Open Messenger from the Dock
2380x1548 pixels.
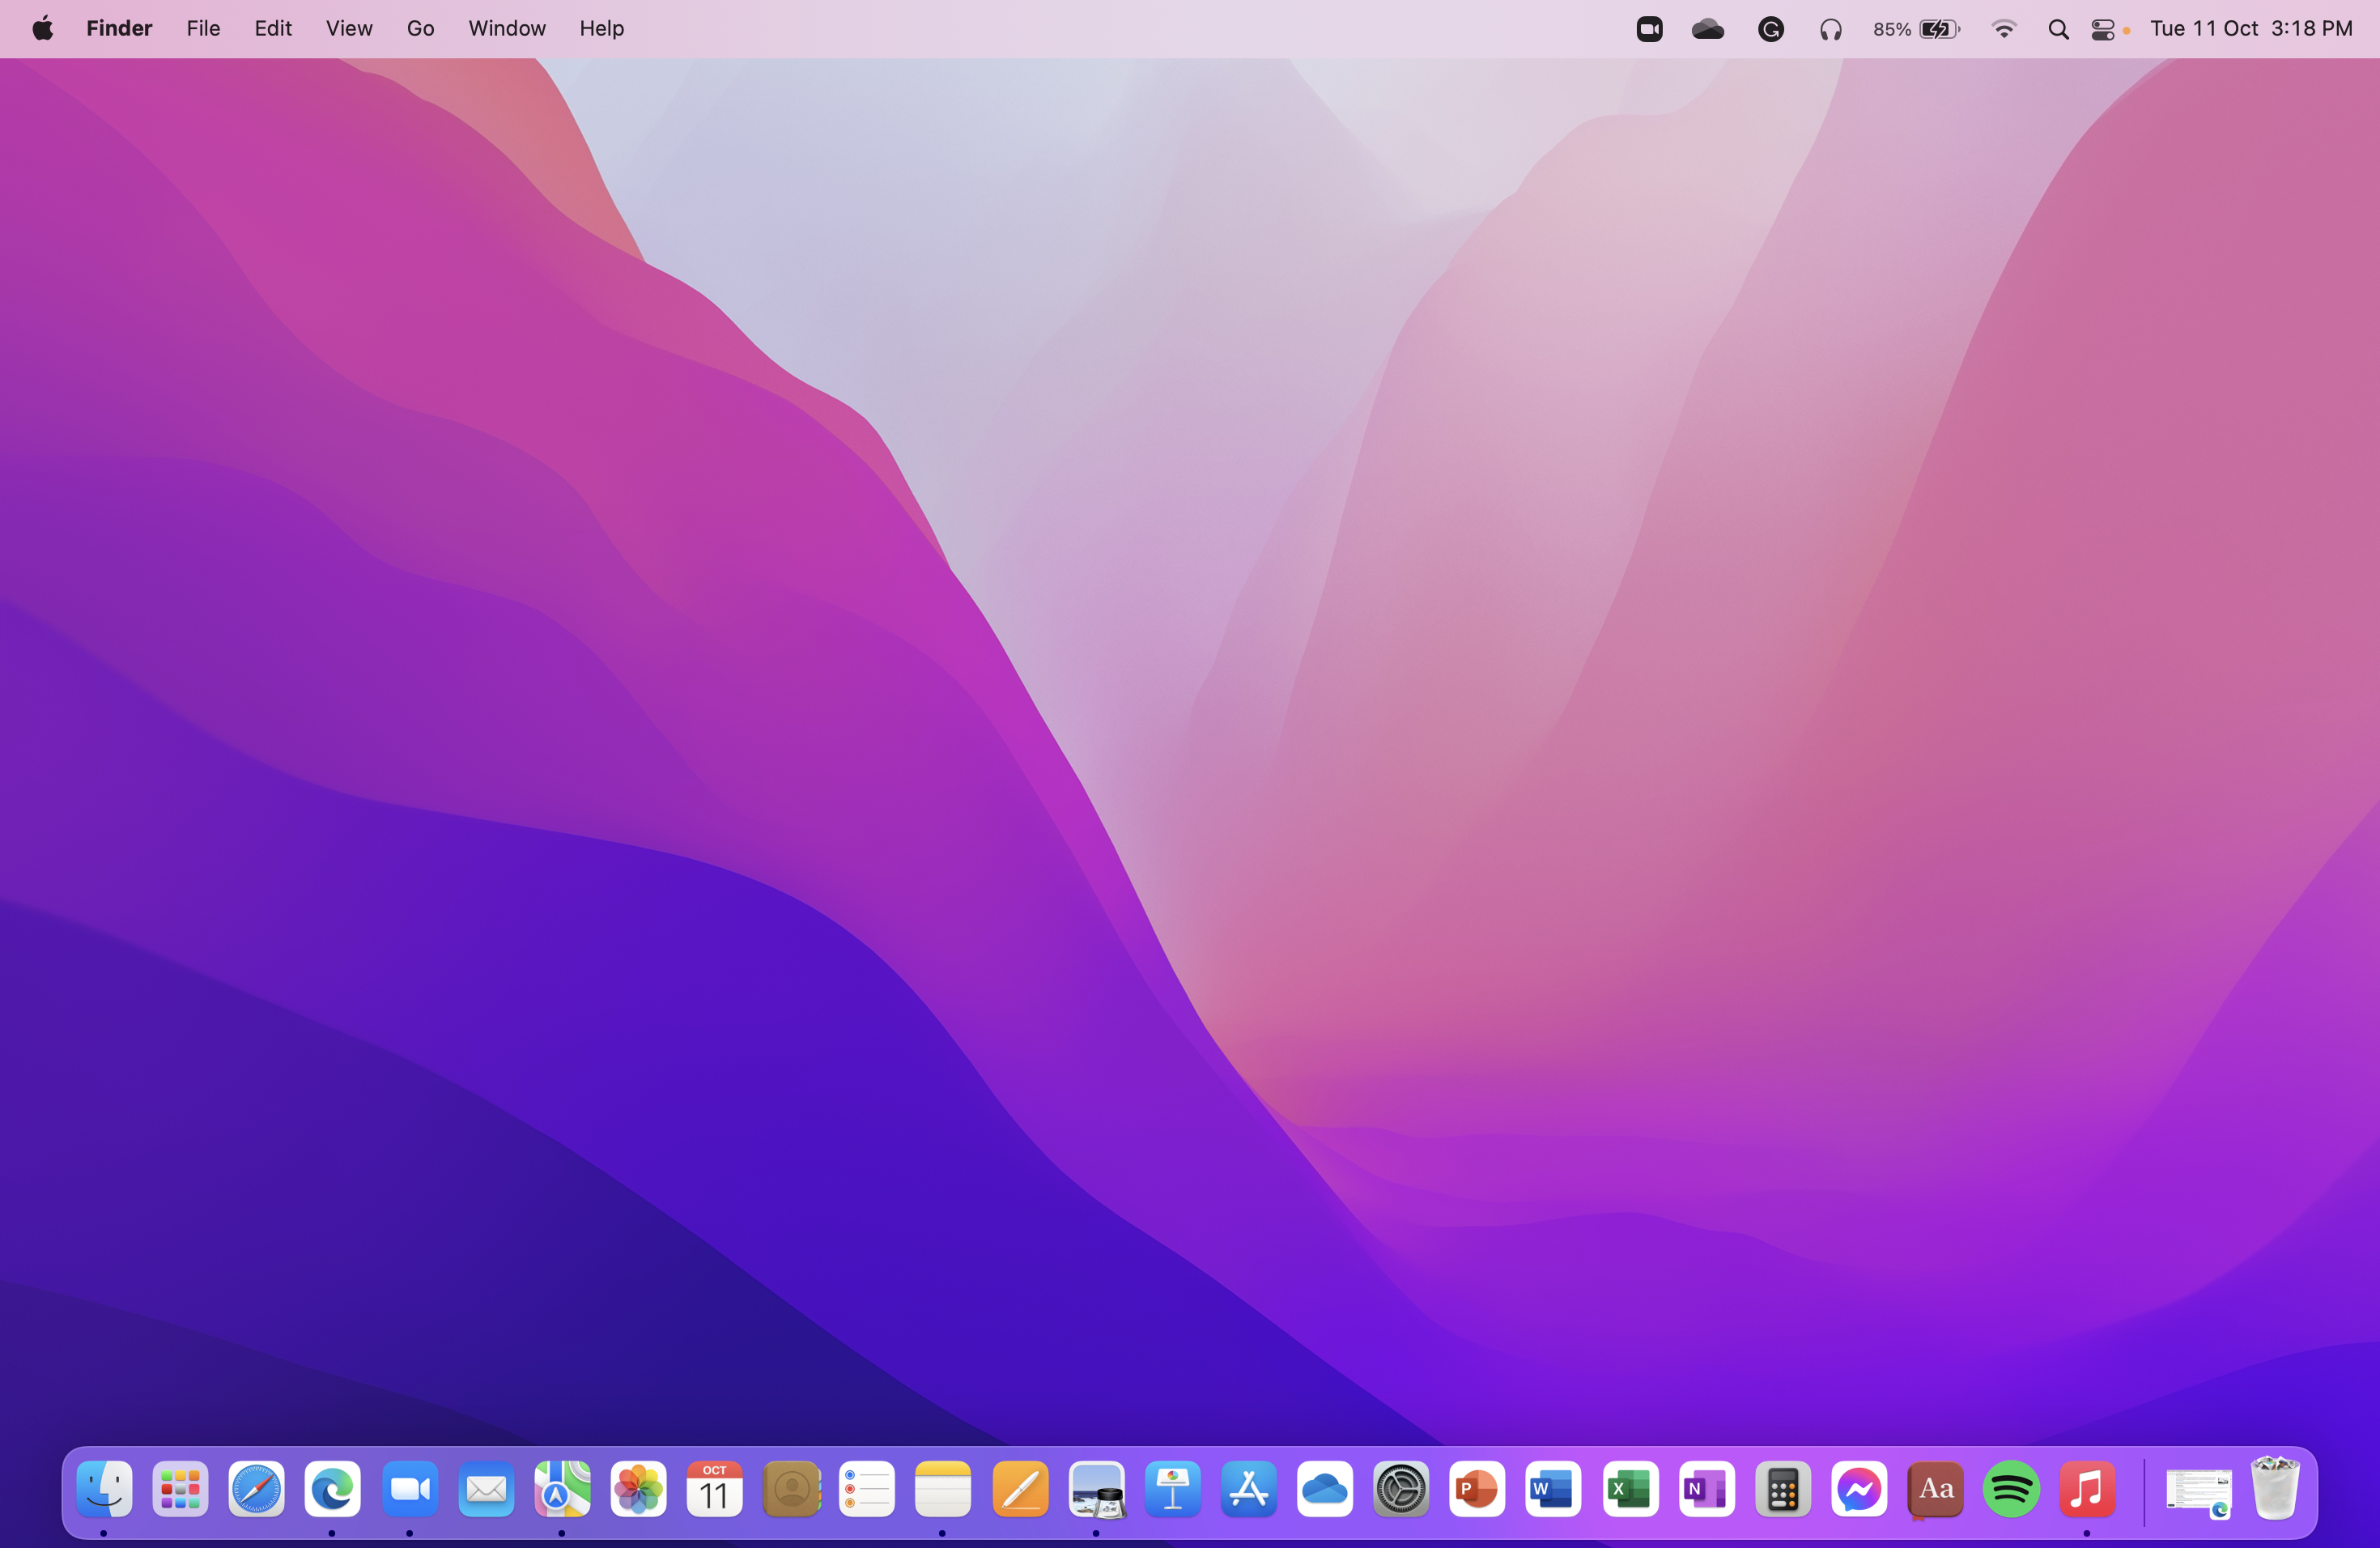[x=1859, y=1489]
